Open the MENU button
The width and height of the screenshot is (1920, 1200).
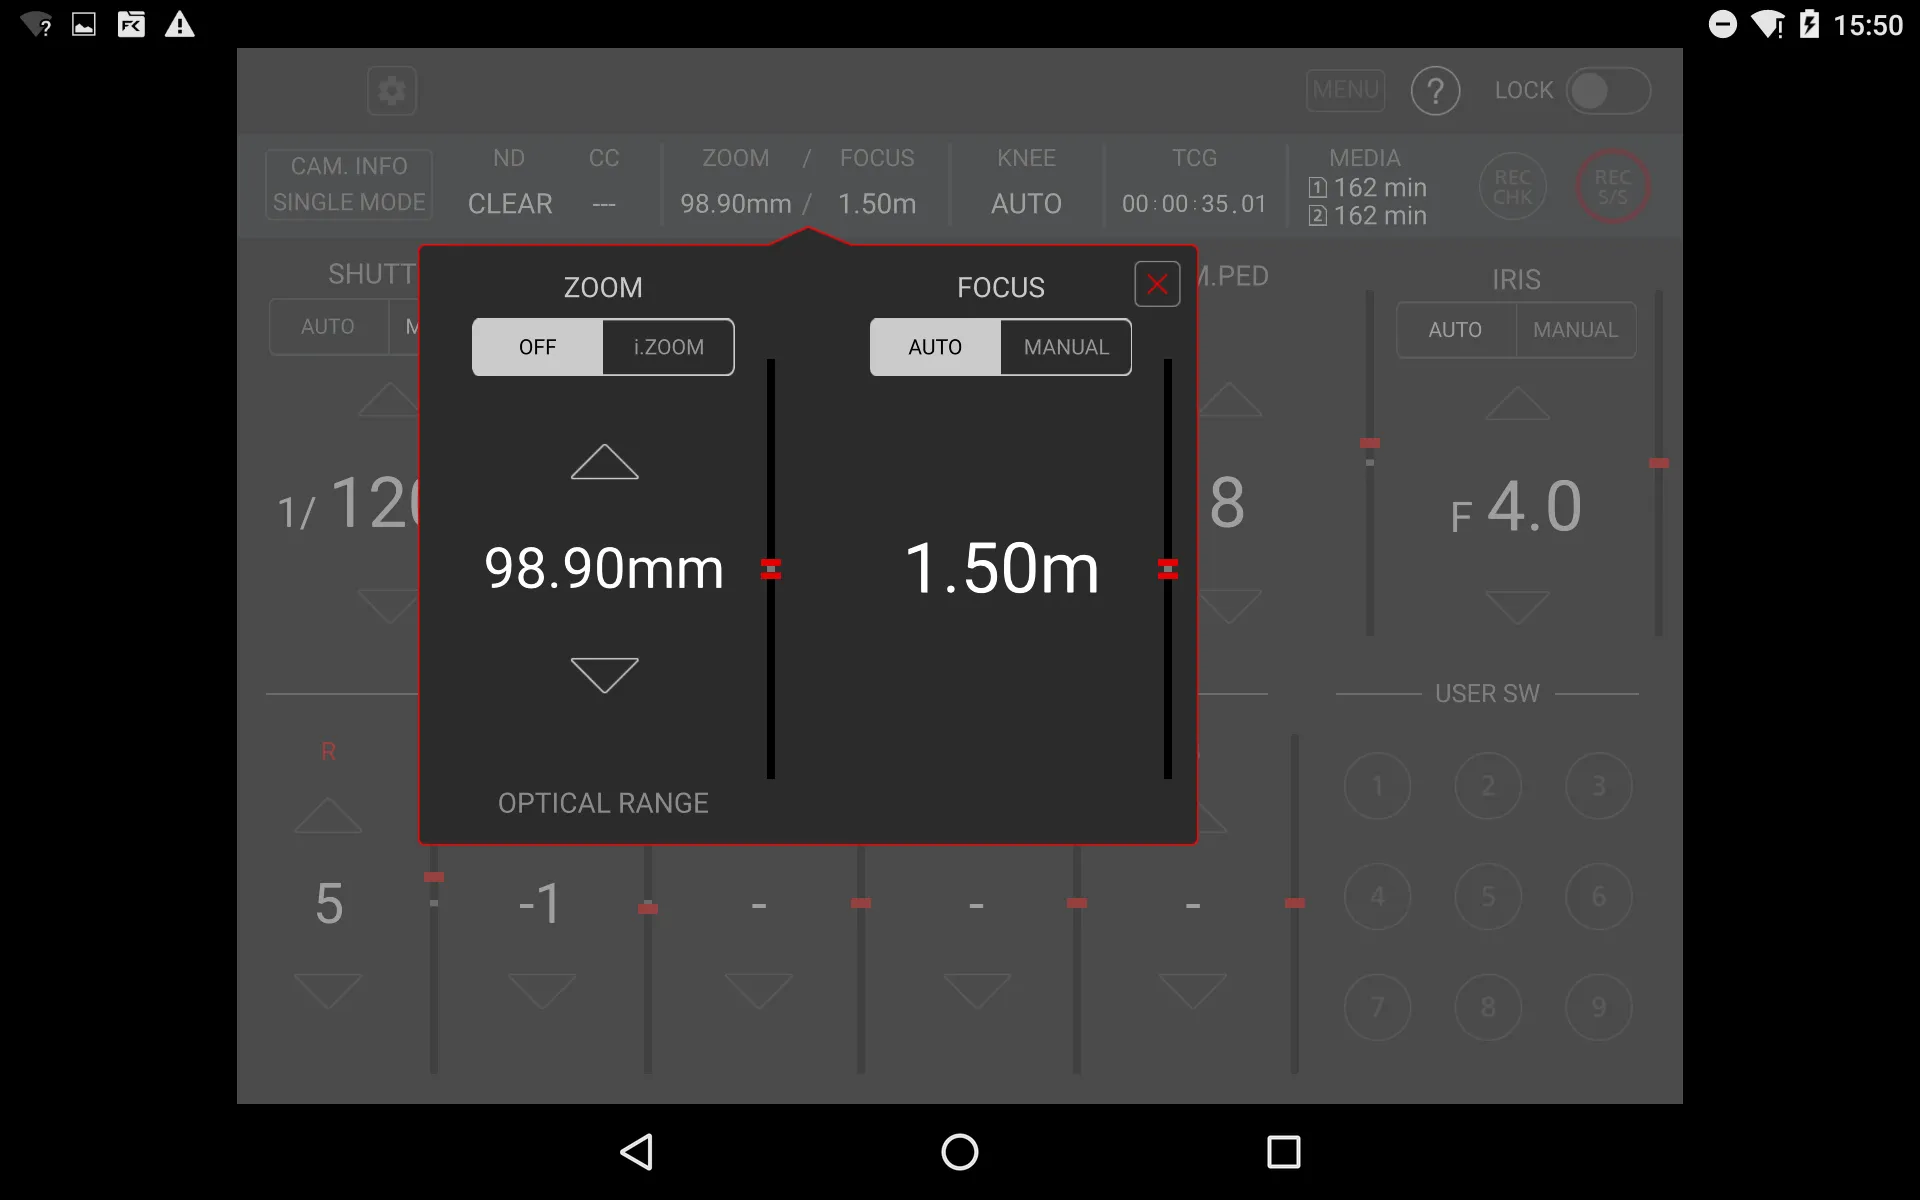(1346, 90)
